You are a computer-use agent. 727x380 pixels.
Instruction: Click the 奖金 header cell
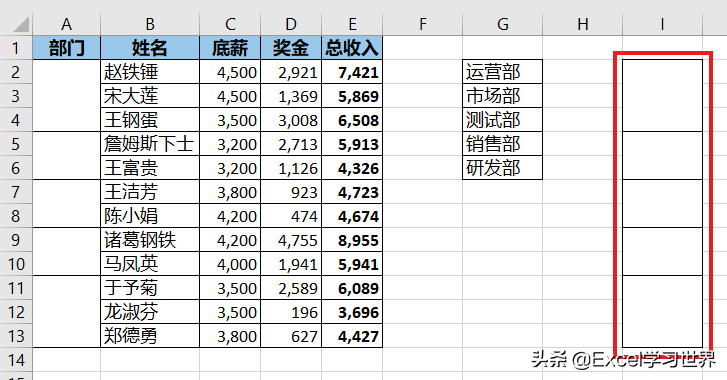[x=291, y=48]
